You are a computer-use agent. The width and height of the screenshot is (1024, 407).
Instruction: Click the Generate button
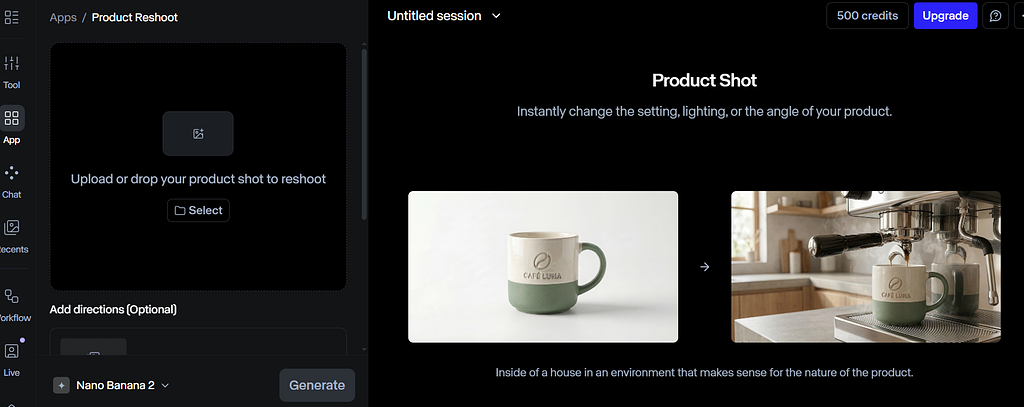[316, 385]
